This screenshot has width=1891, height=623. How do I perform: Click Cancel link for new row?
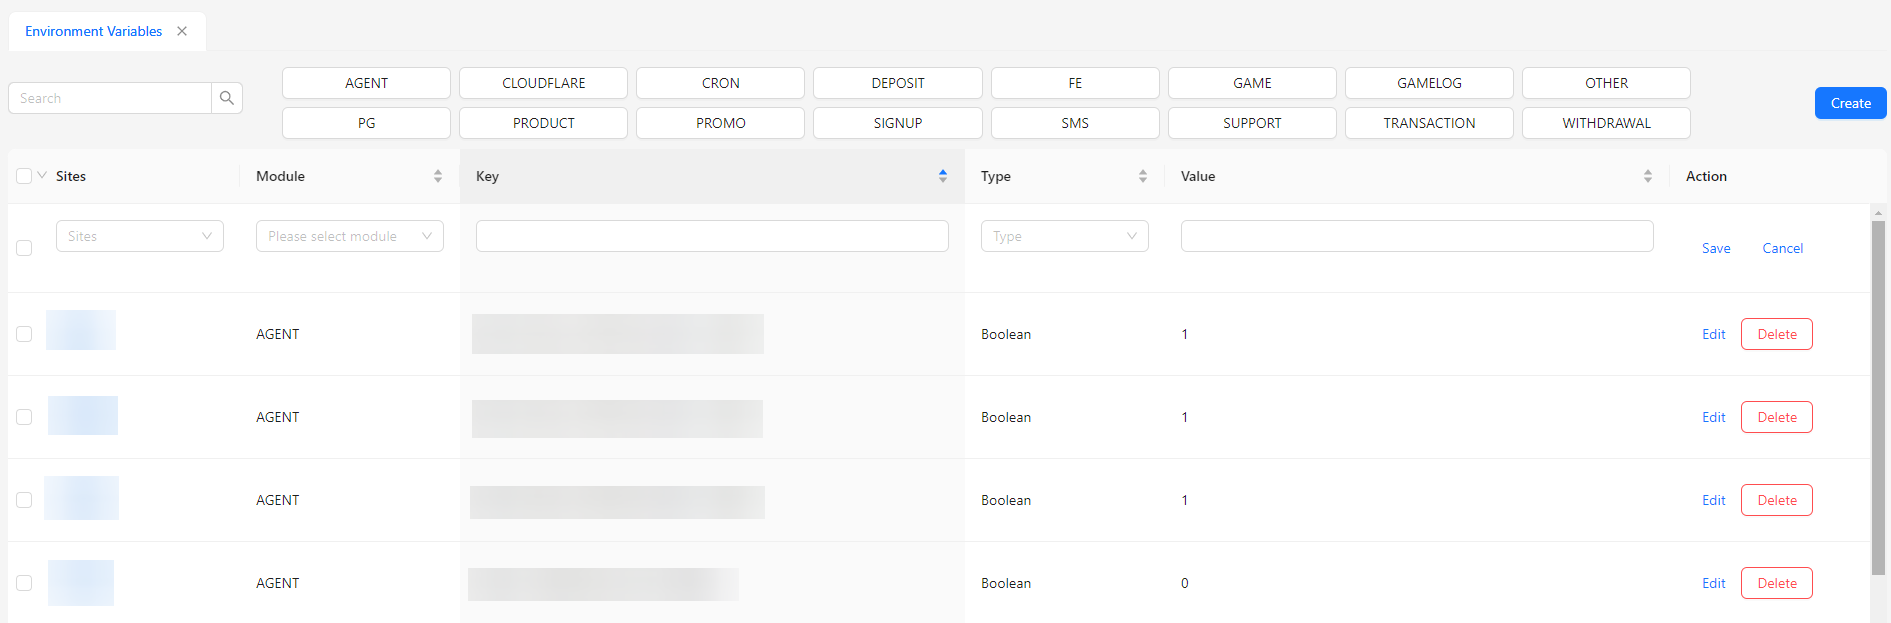pyautogui.click(x=1782, y=248)
